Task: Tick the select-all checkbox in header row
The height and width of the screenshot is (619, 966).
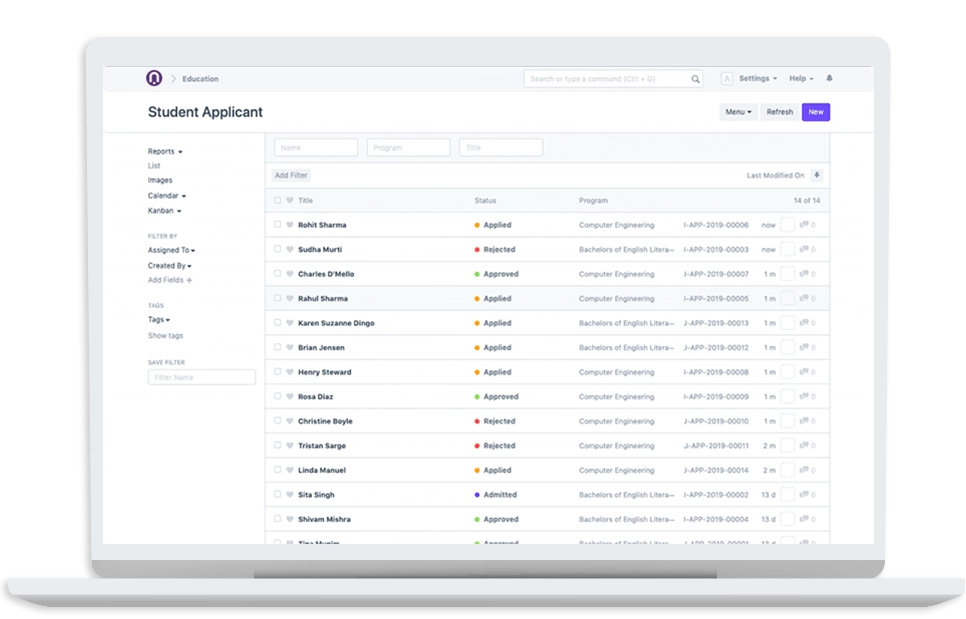Action: (278, 201)
